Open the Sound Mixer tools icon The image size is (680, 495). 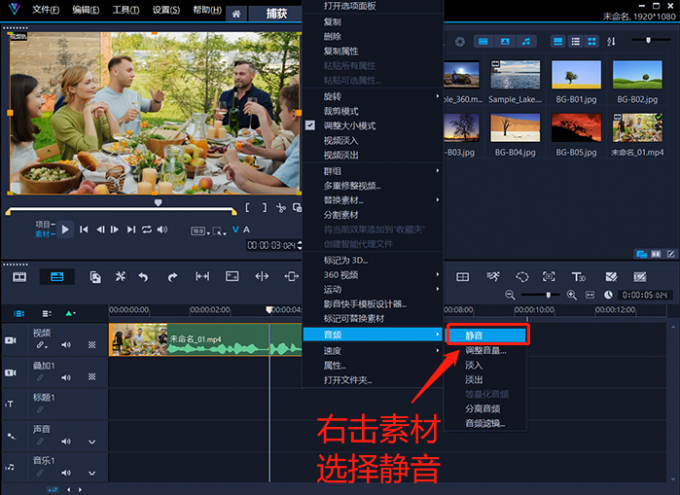tap(120, 276)
